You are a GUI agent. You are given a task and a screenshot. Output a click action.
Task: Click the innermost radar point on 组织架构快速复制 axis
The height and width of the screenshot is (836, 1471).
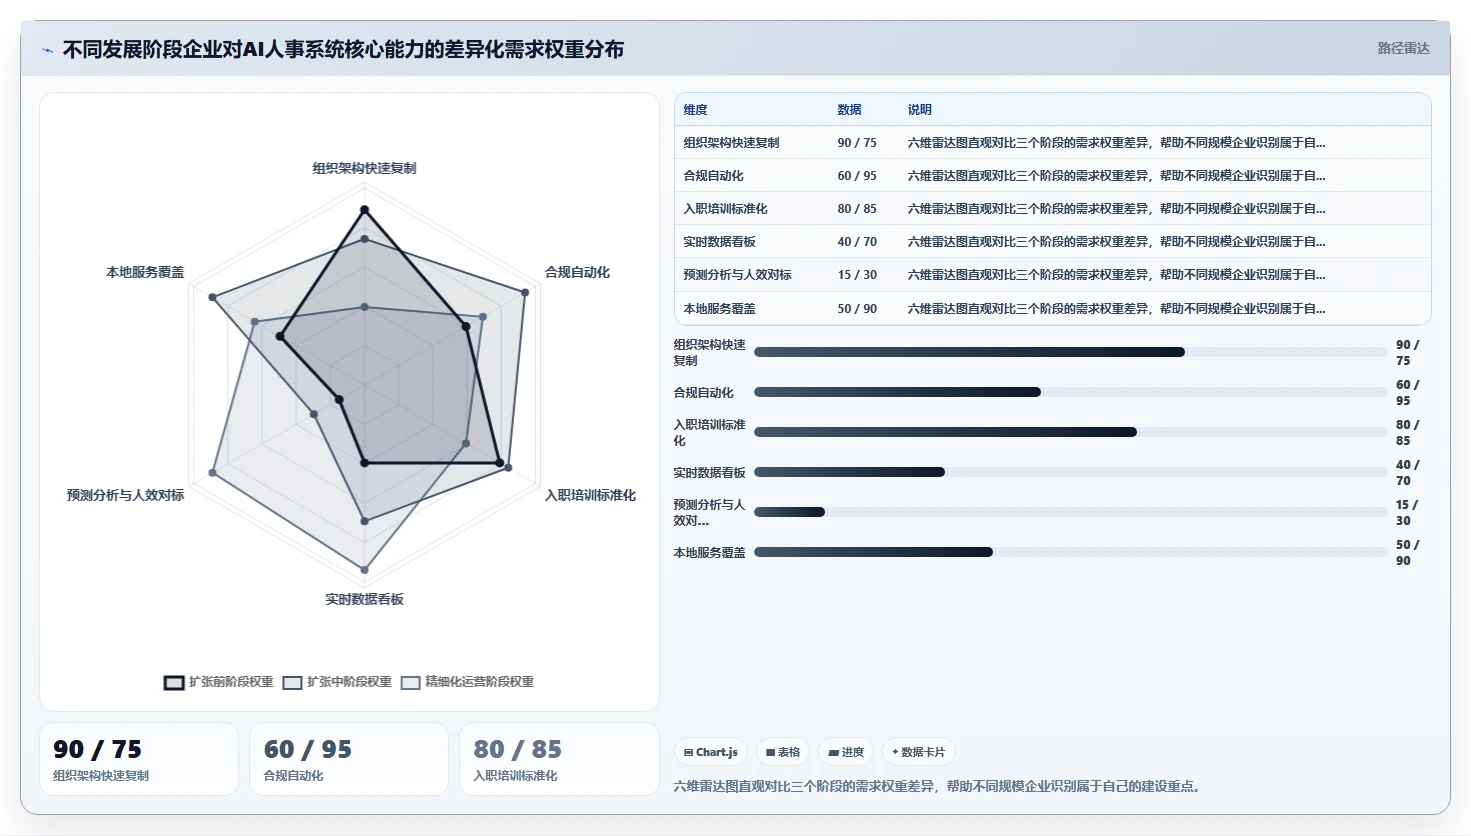coord(365,307)
